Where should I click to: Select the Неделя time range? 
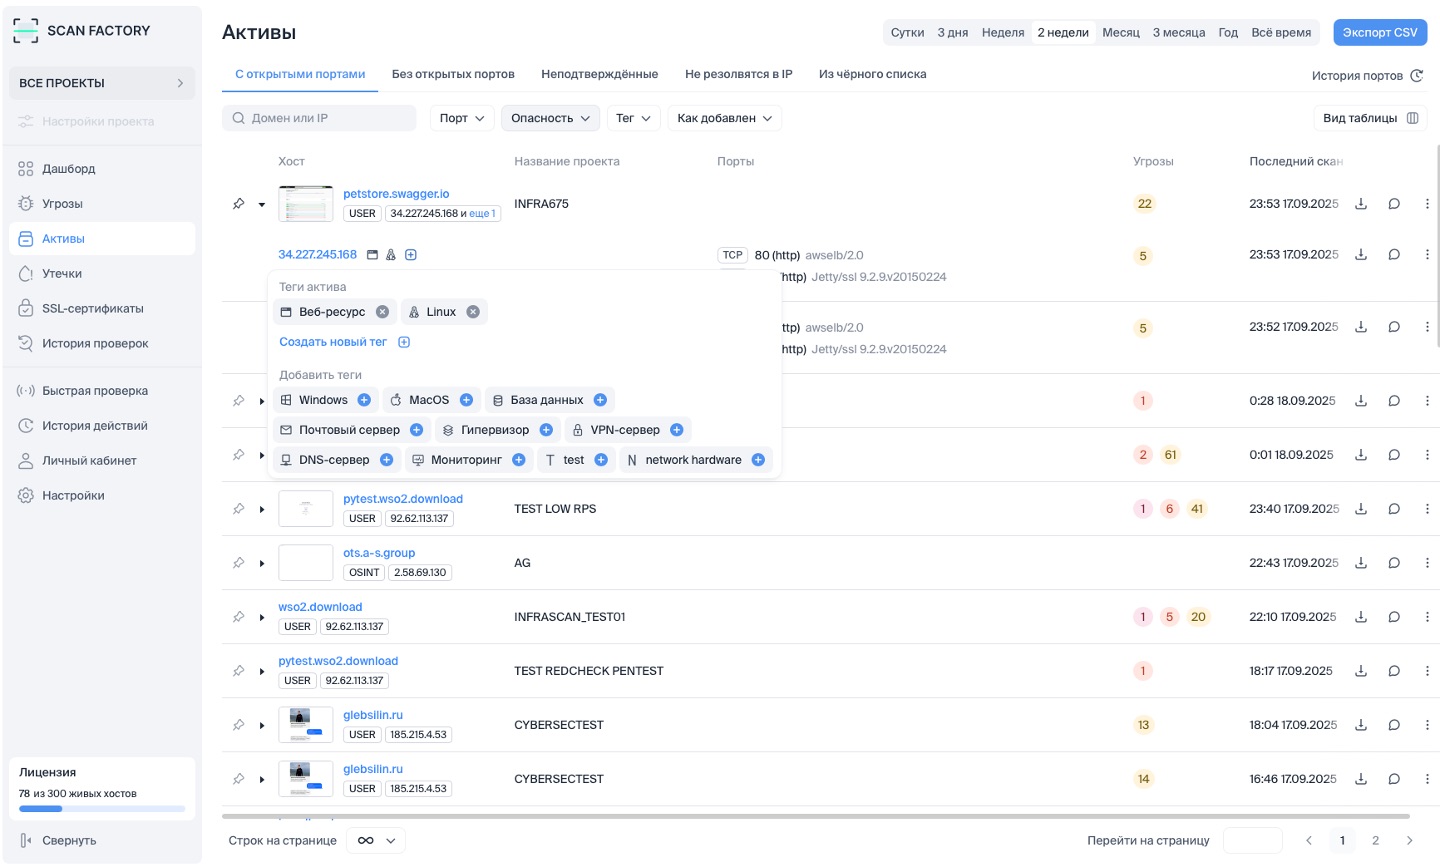pos(1002,33)
